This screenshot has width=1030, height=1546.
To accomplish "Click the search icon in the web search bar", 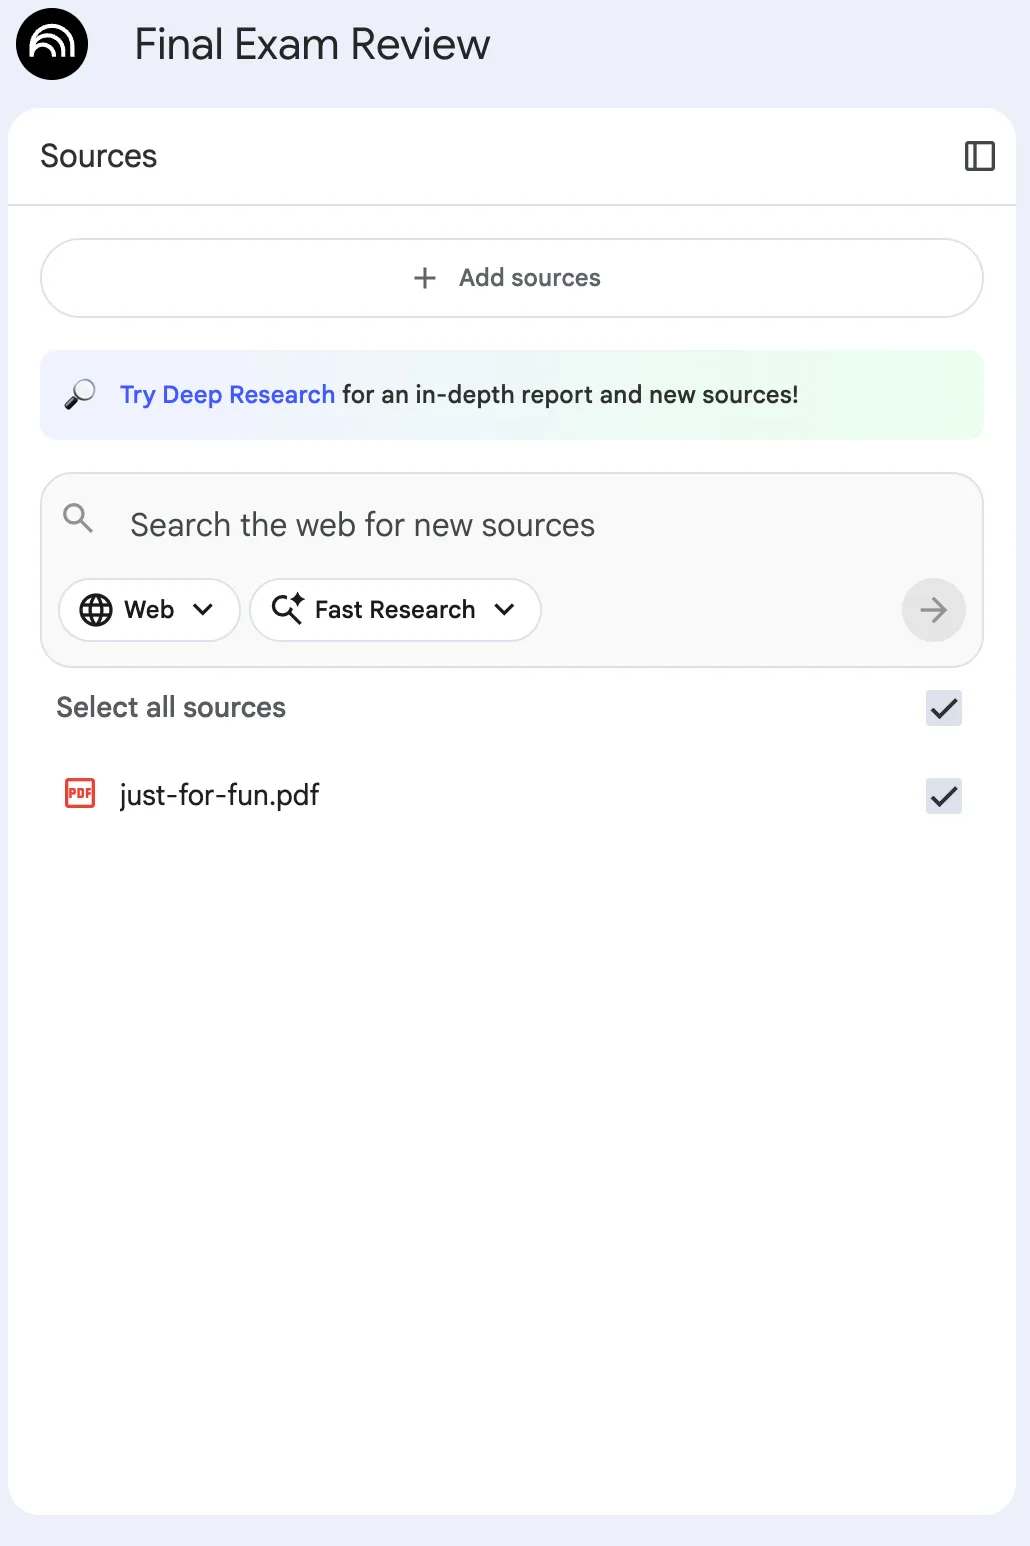I will pyautogui.click(x=78, y=518).
